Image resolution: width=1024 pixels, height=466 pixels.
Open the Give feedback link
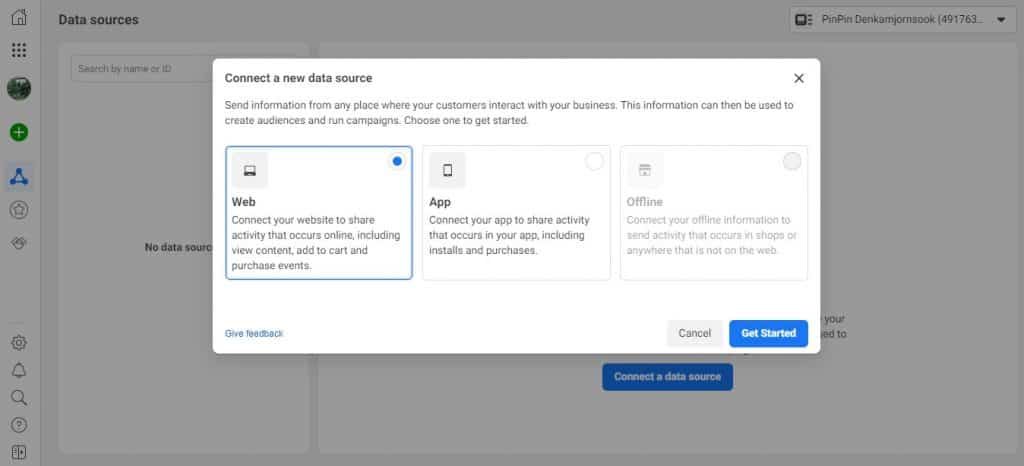(x=254, y=333)
